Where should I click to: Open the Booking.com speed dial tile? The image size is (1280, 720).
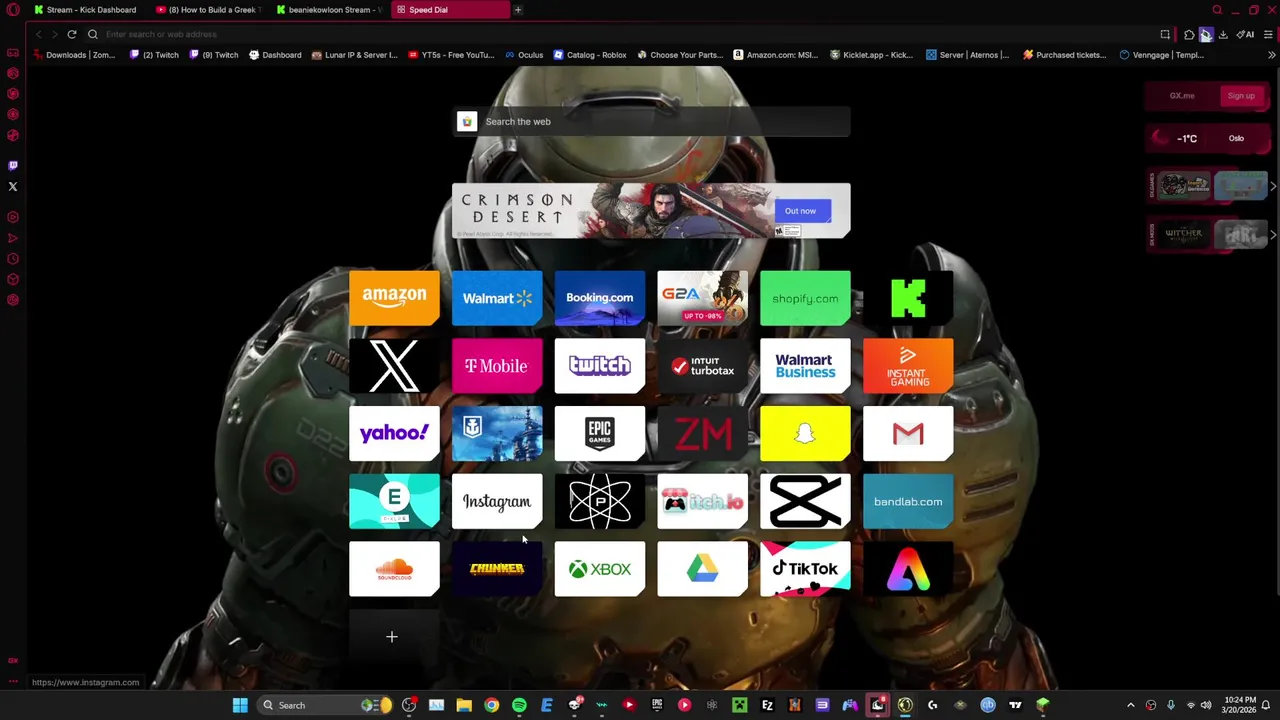pos(600,298)
